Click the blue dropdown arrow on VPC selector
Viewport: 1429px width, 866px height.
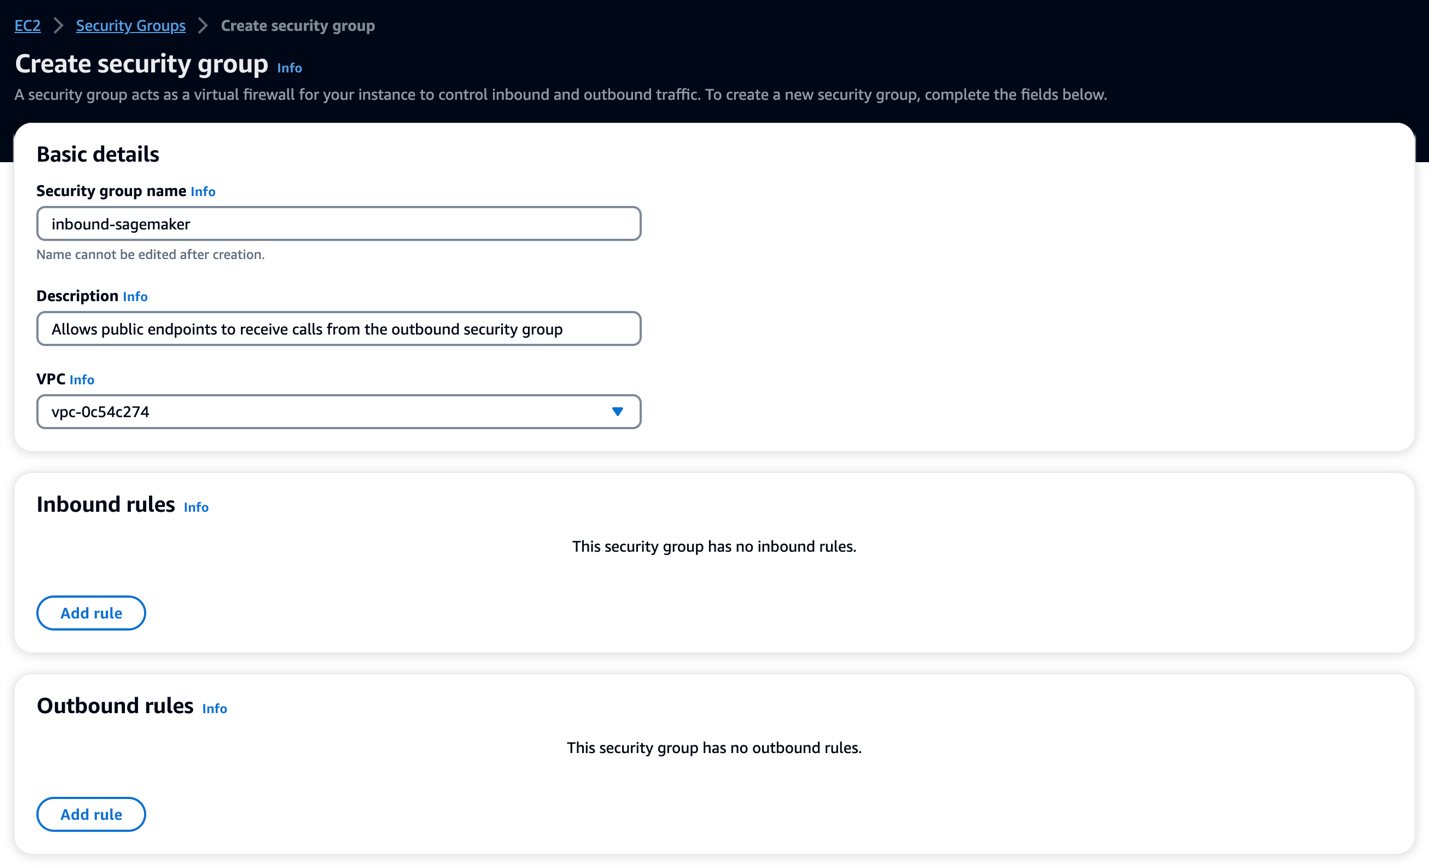pyautogui.click(x=617, y=411)
